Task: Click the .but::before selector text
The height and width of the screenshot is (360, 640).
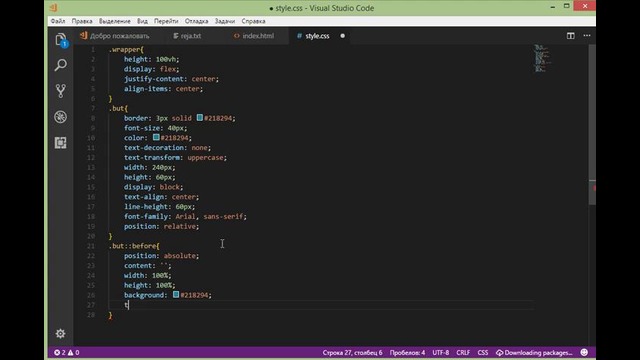Action: [x=134, y=246]
